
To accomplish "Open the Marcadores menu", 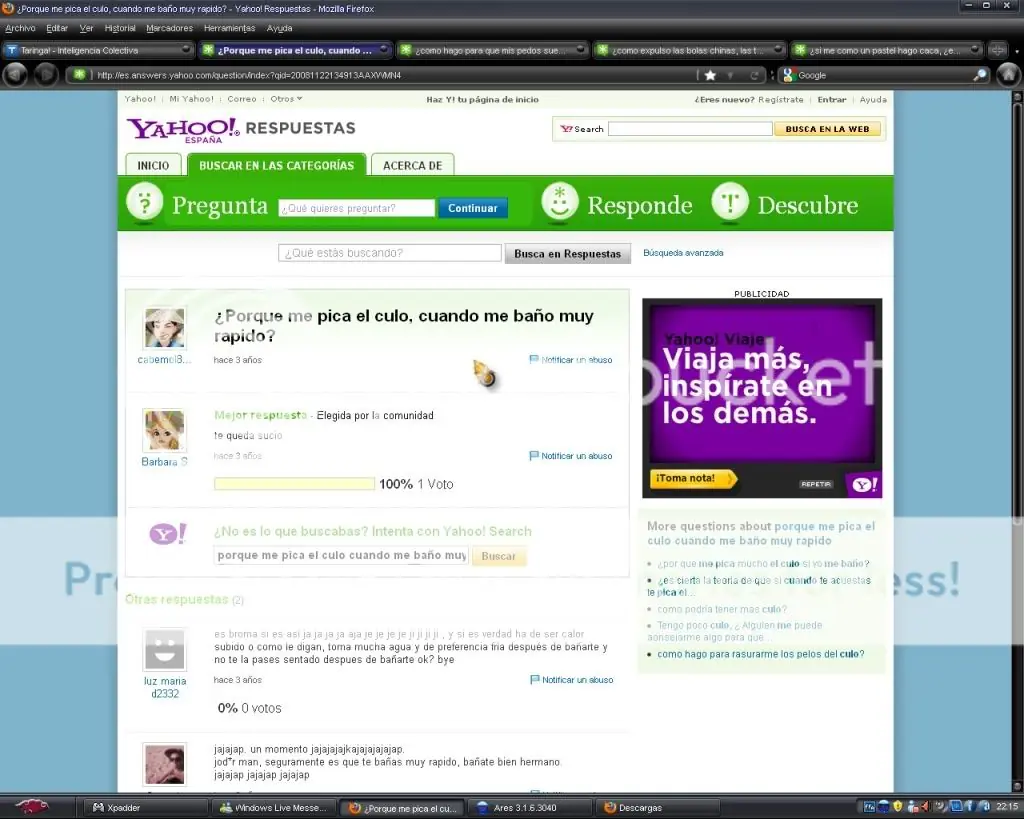I will [170, 28].
